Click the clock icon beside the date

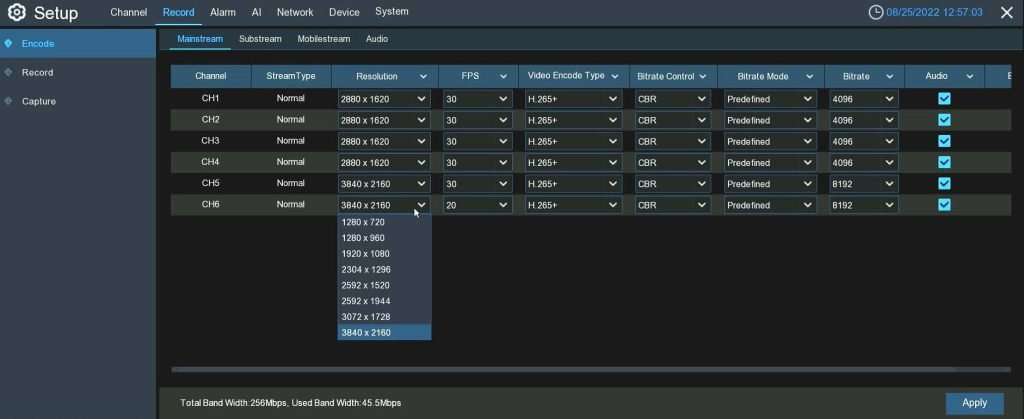[876, 12]
